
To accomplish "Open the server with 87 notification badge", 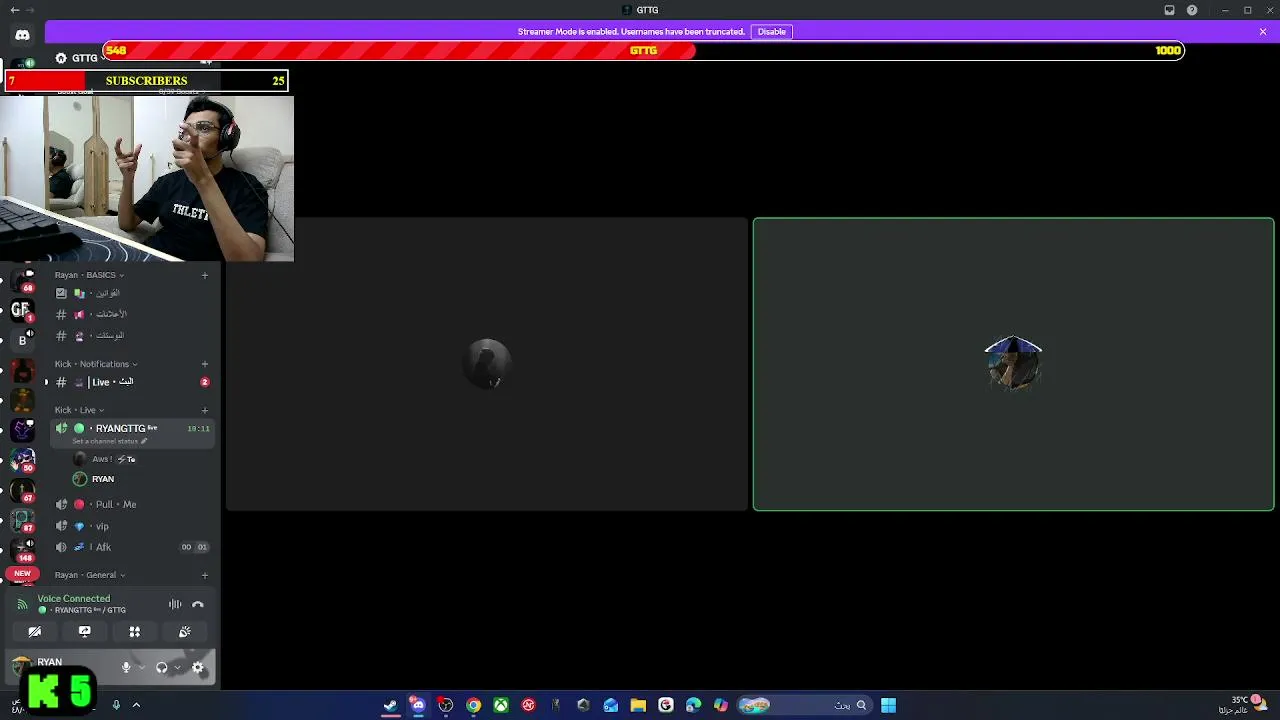I will pos(22,520).
